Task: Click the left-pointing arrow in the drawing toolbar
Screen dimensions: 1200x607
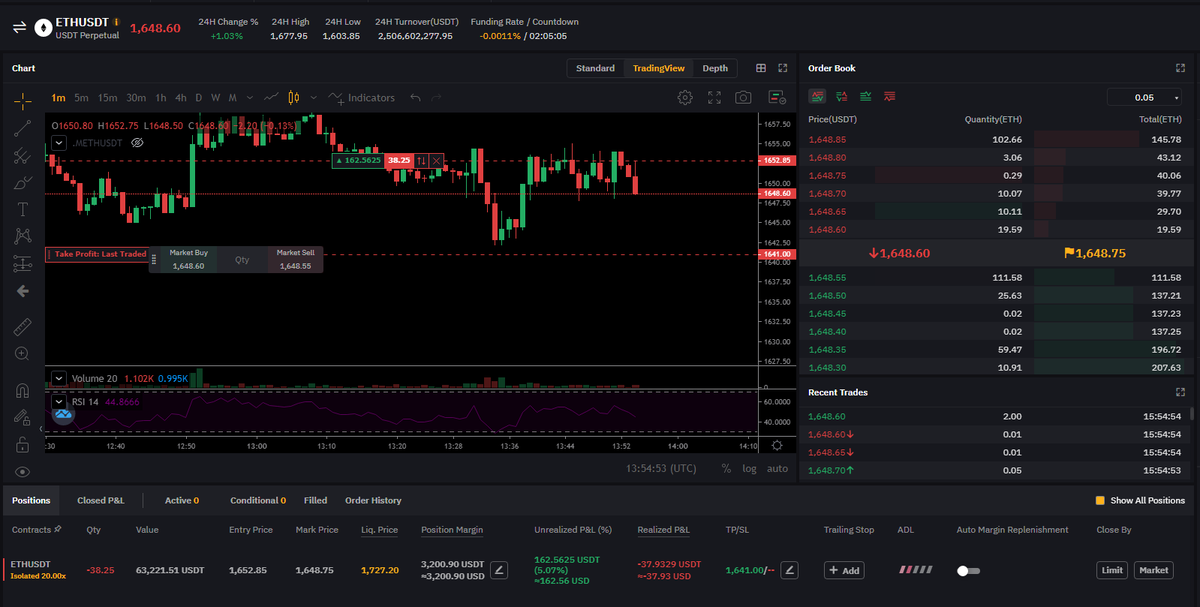Action: 22,291
